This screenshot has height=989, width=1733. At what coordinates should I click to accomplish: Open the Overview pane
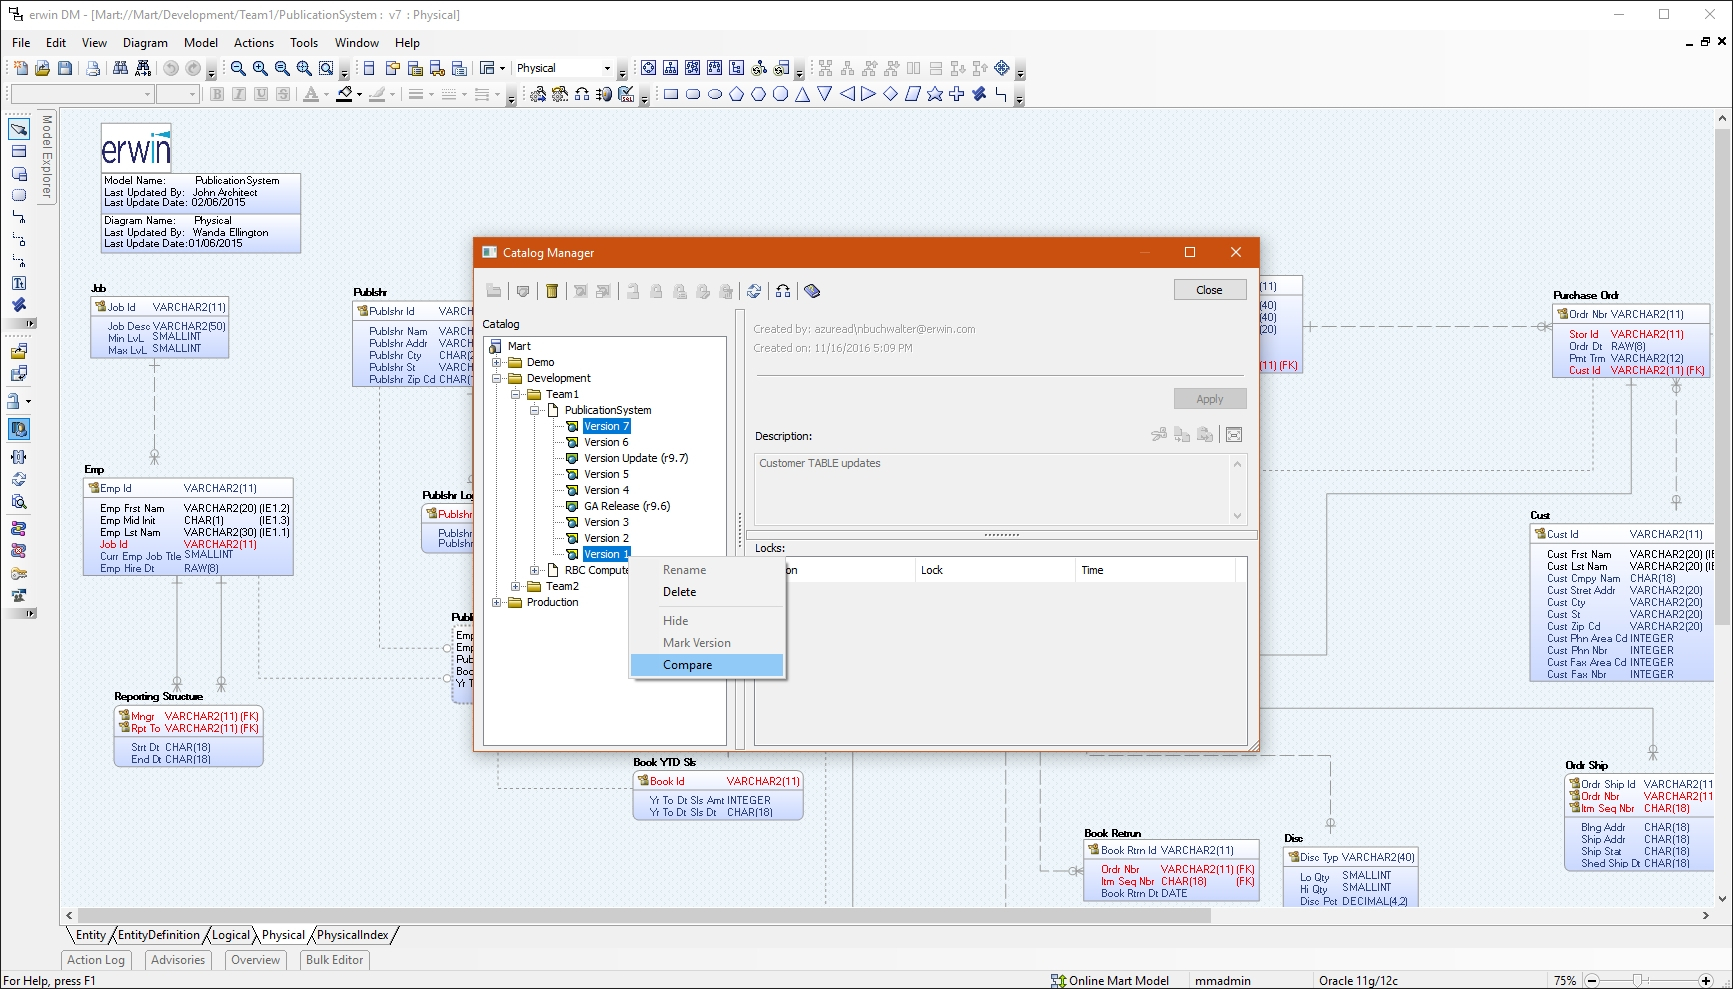coord(256,960)
